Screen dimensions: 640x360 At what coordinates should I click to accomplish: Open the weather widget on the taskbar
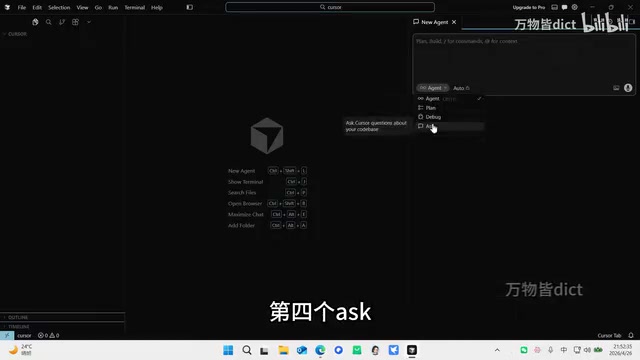20,350
